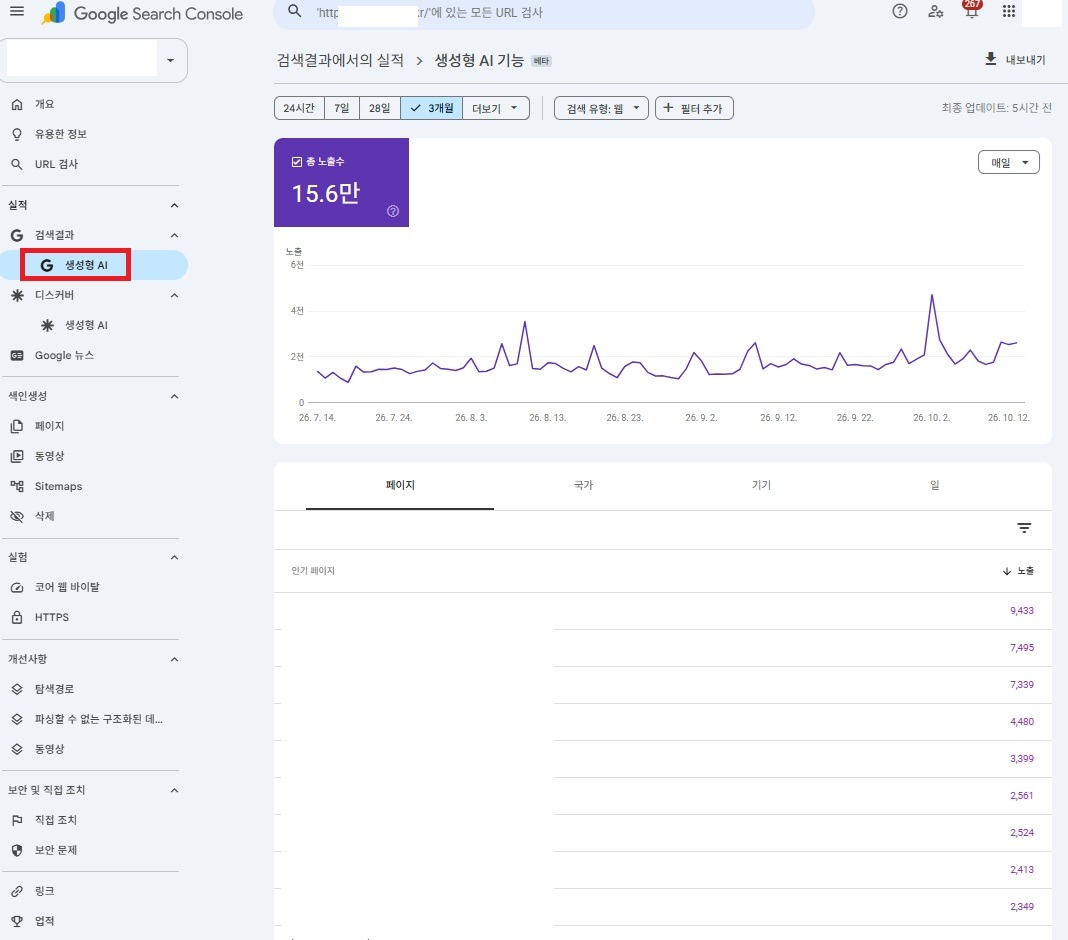Click help icon on total impressions card
Image resolution: width=1068 pixels, height=940 pixels.
pos(393,211)
